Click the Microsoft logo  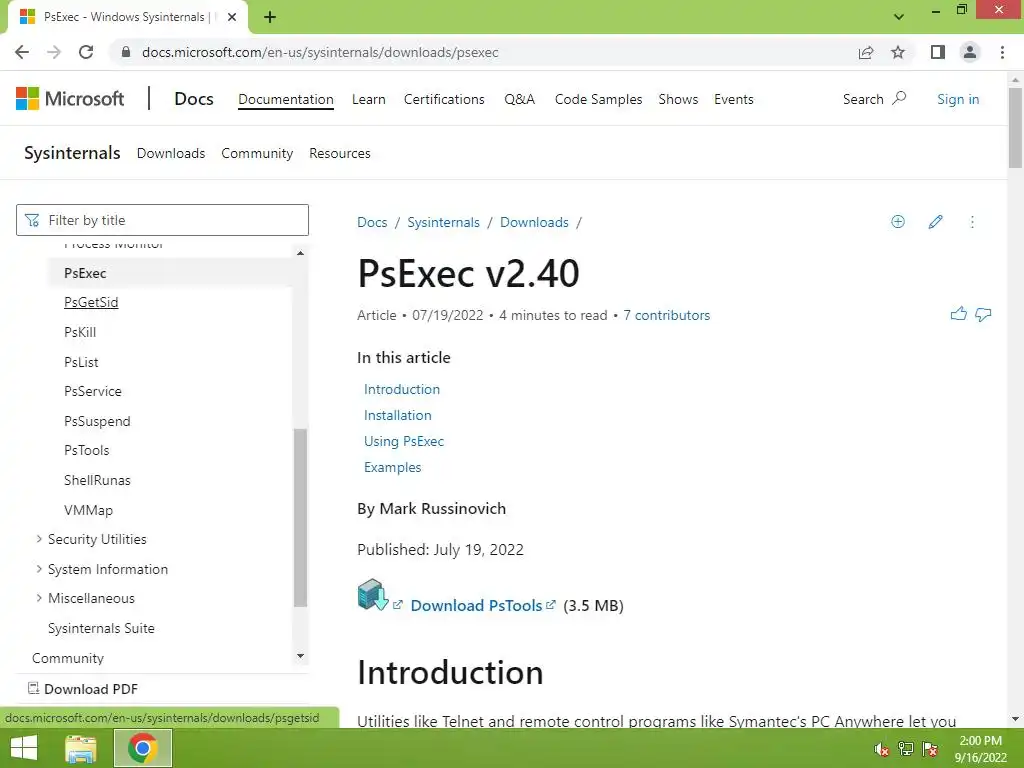(x=70, y=99)
